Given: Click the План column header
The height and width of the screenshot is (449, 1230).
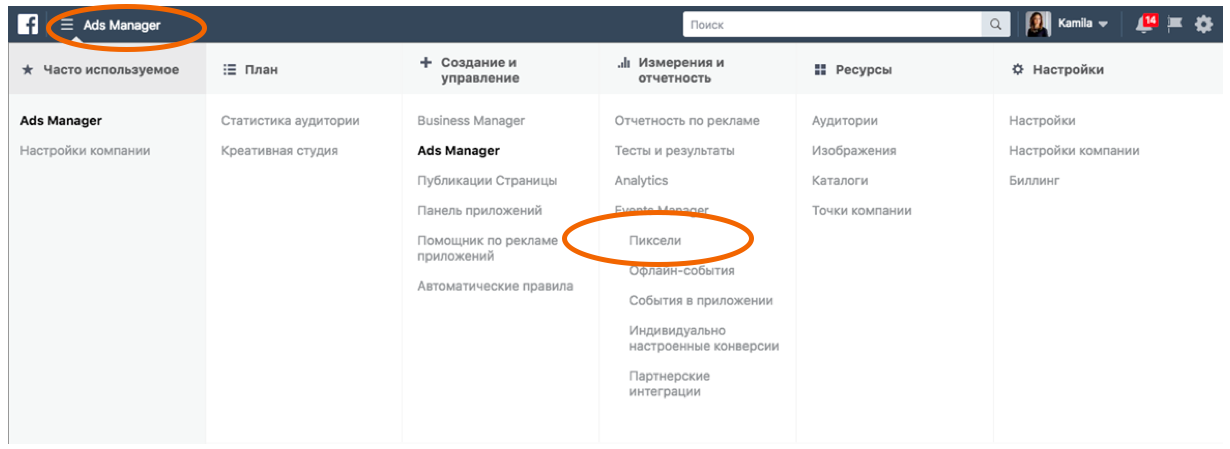Looking at the screenshot, I should [x=261, y=70].
